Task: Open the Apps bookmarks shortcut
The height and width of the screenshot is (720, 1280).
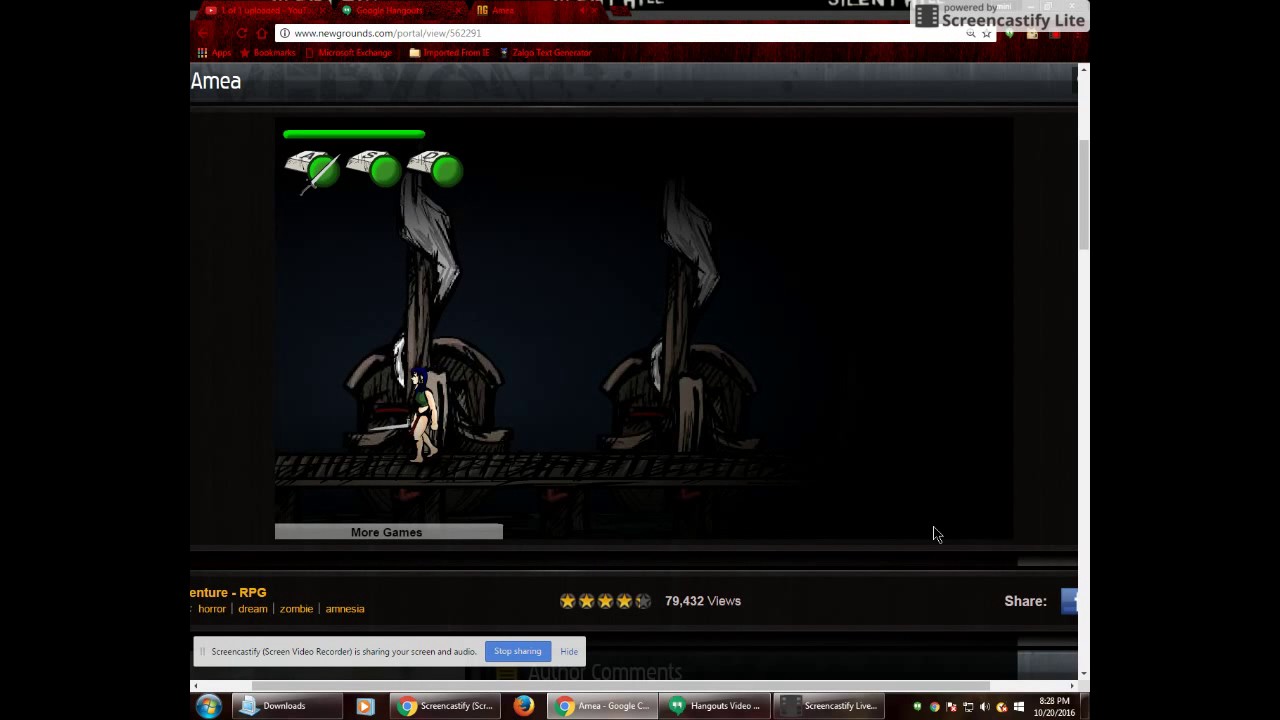Action: (x=214, y=53)
